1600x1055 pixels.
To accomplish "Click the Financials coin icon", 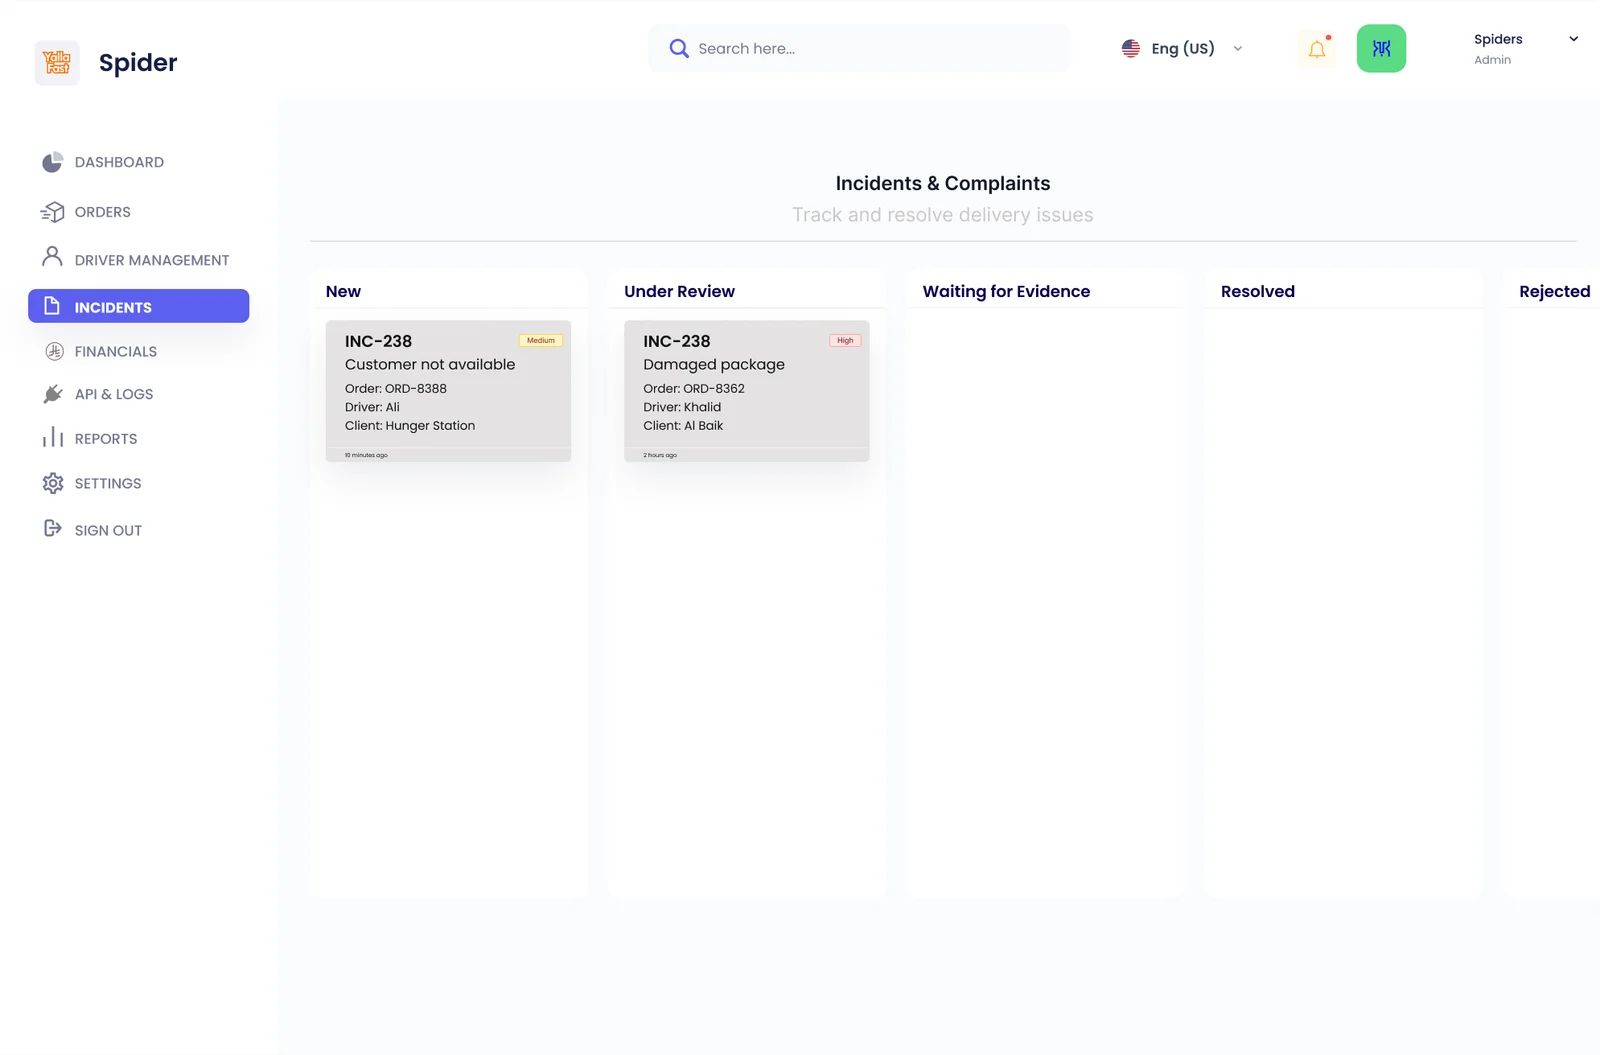I will (55, 351).
